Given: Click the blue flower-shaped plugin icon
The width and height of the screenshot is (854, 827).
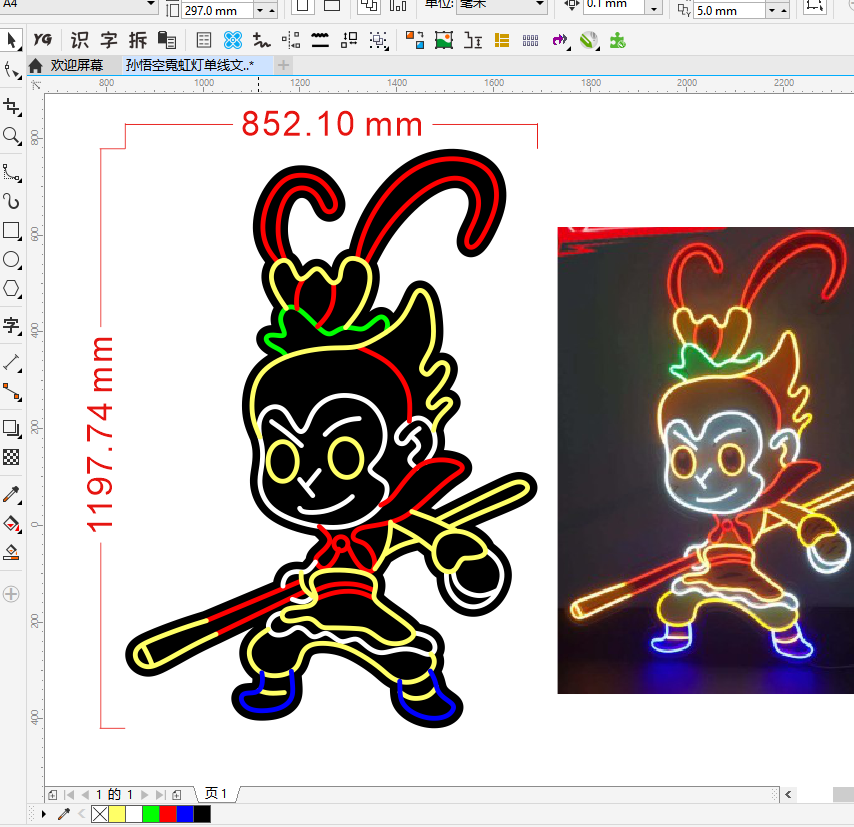Looking at the screenshot, I should [233, 40].
